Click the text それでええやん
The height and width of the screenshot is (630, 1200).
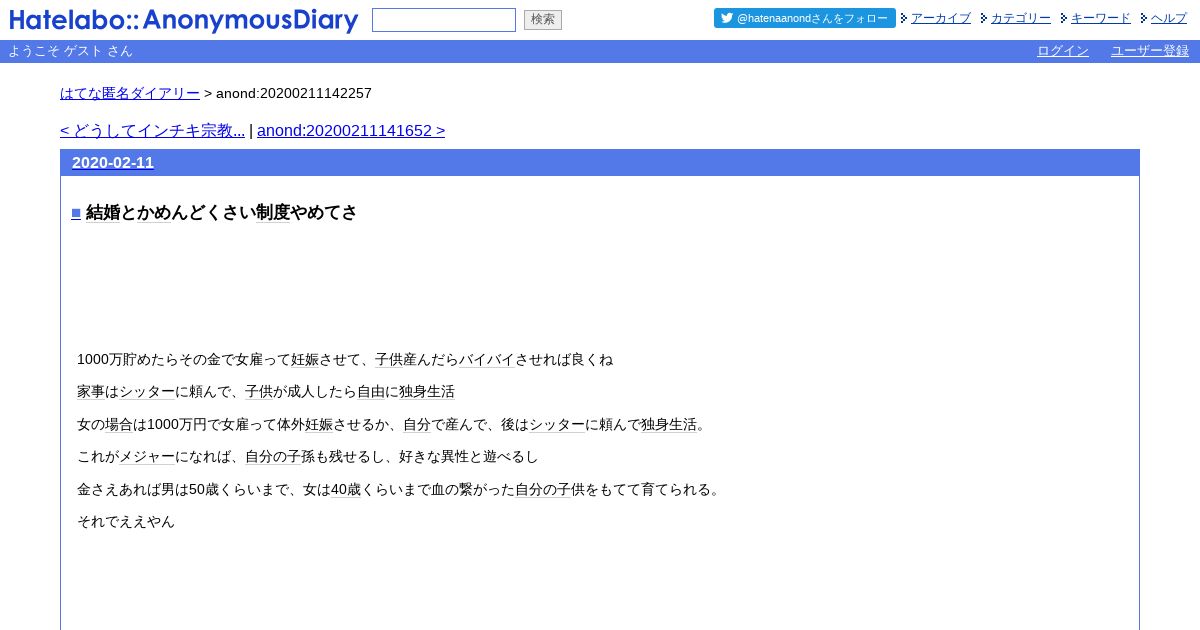[126, 522]
